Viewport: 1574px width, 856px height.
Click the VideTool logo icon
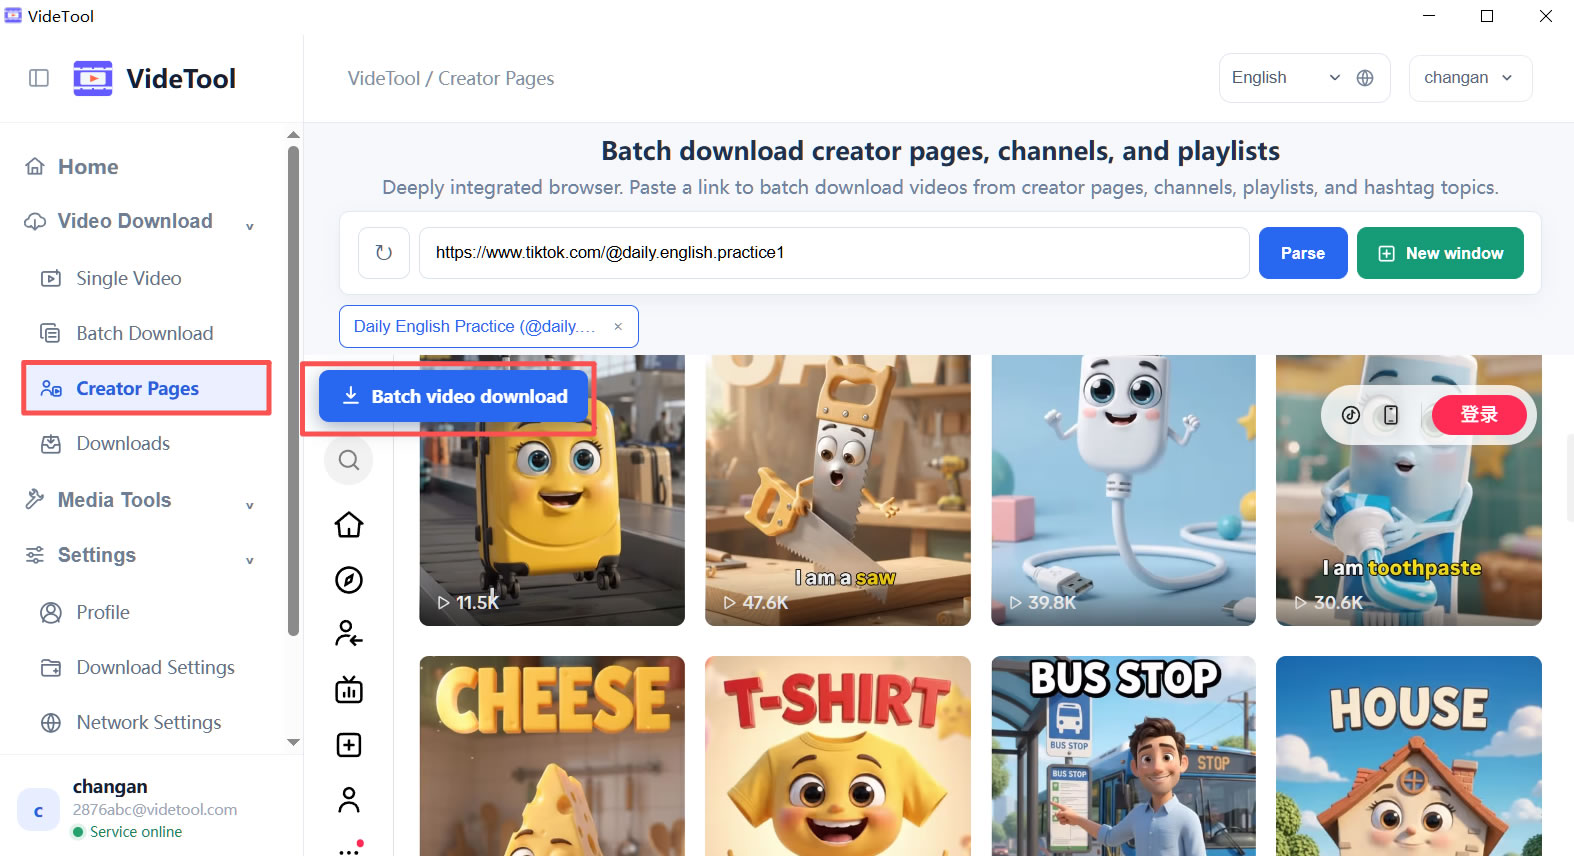(93, 78)
